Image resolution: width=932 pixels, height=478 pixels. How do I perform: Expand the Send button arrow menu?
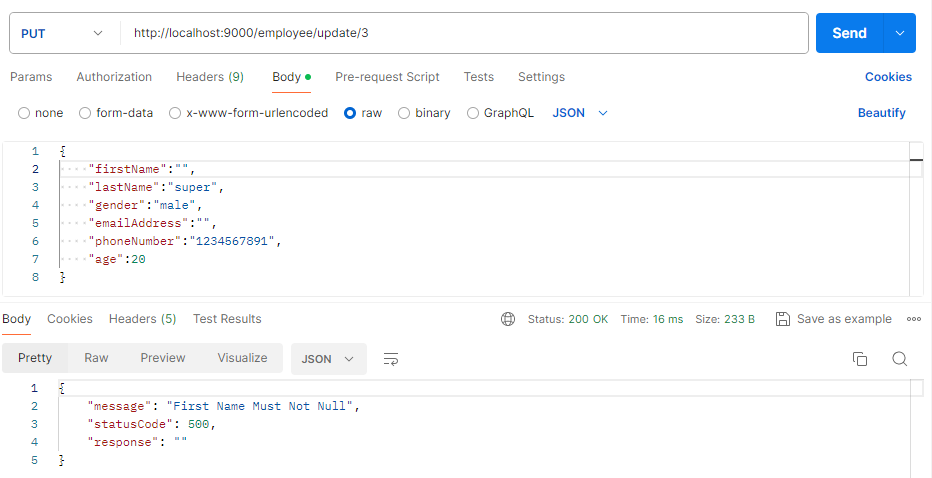click(900, 33)
